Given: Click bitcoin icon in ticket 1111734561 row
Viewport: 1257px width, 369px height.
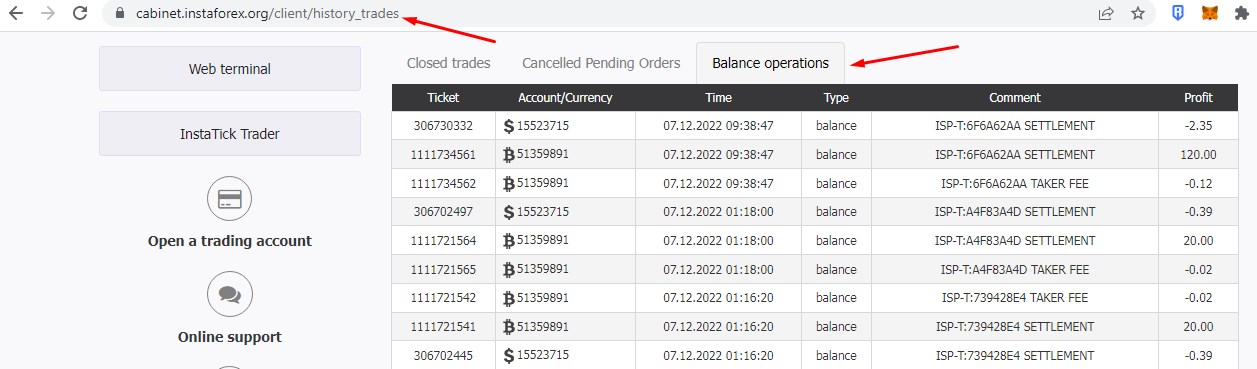Looking at the screenshot, I should (x=508, y=155).
